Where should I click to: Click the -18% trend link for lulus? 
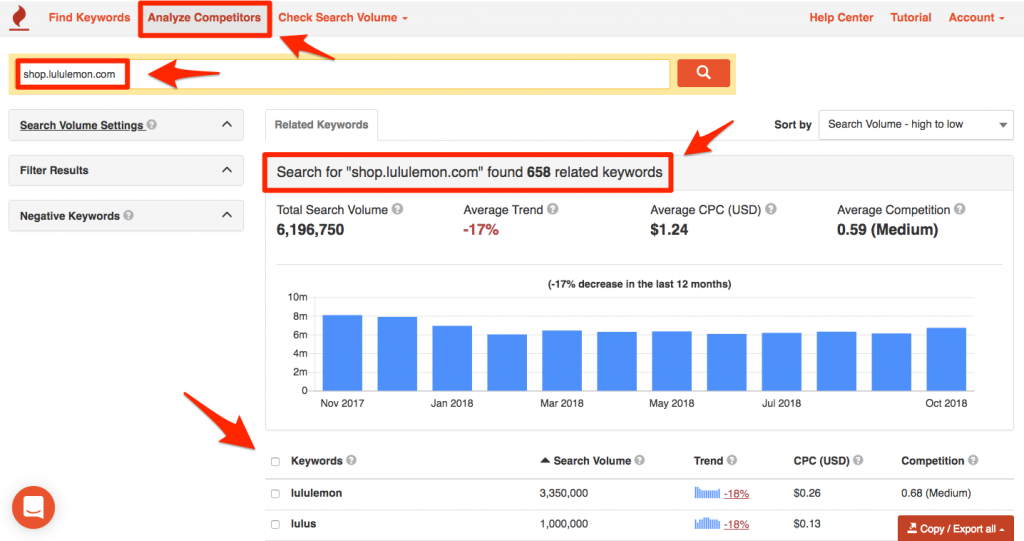pos(736,525)
